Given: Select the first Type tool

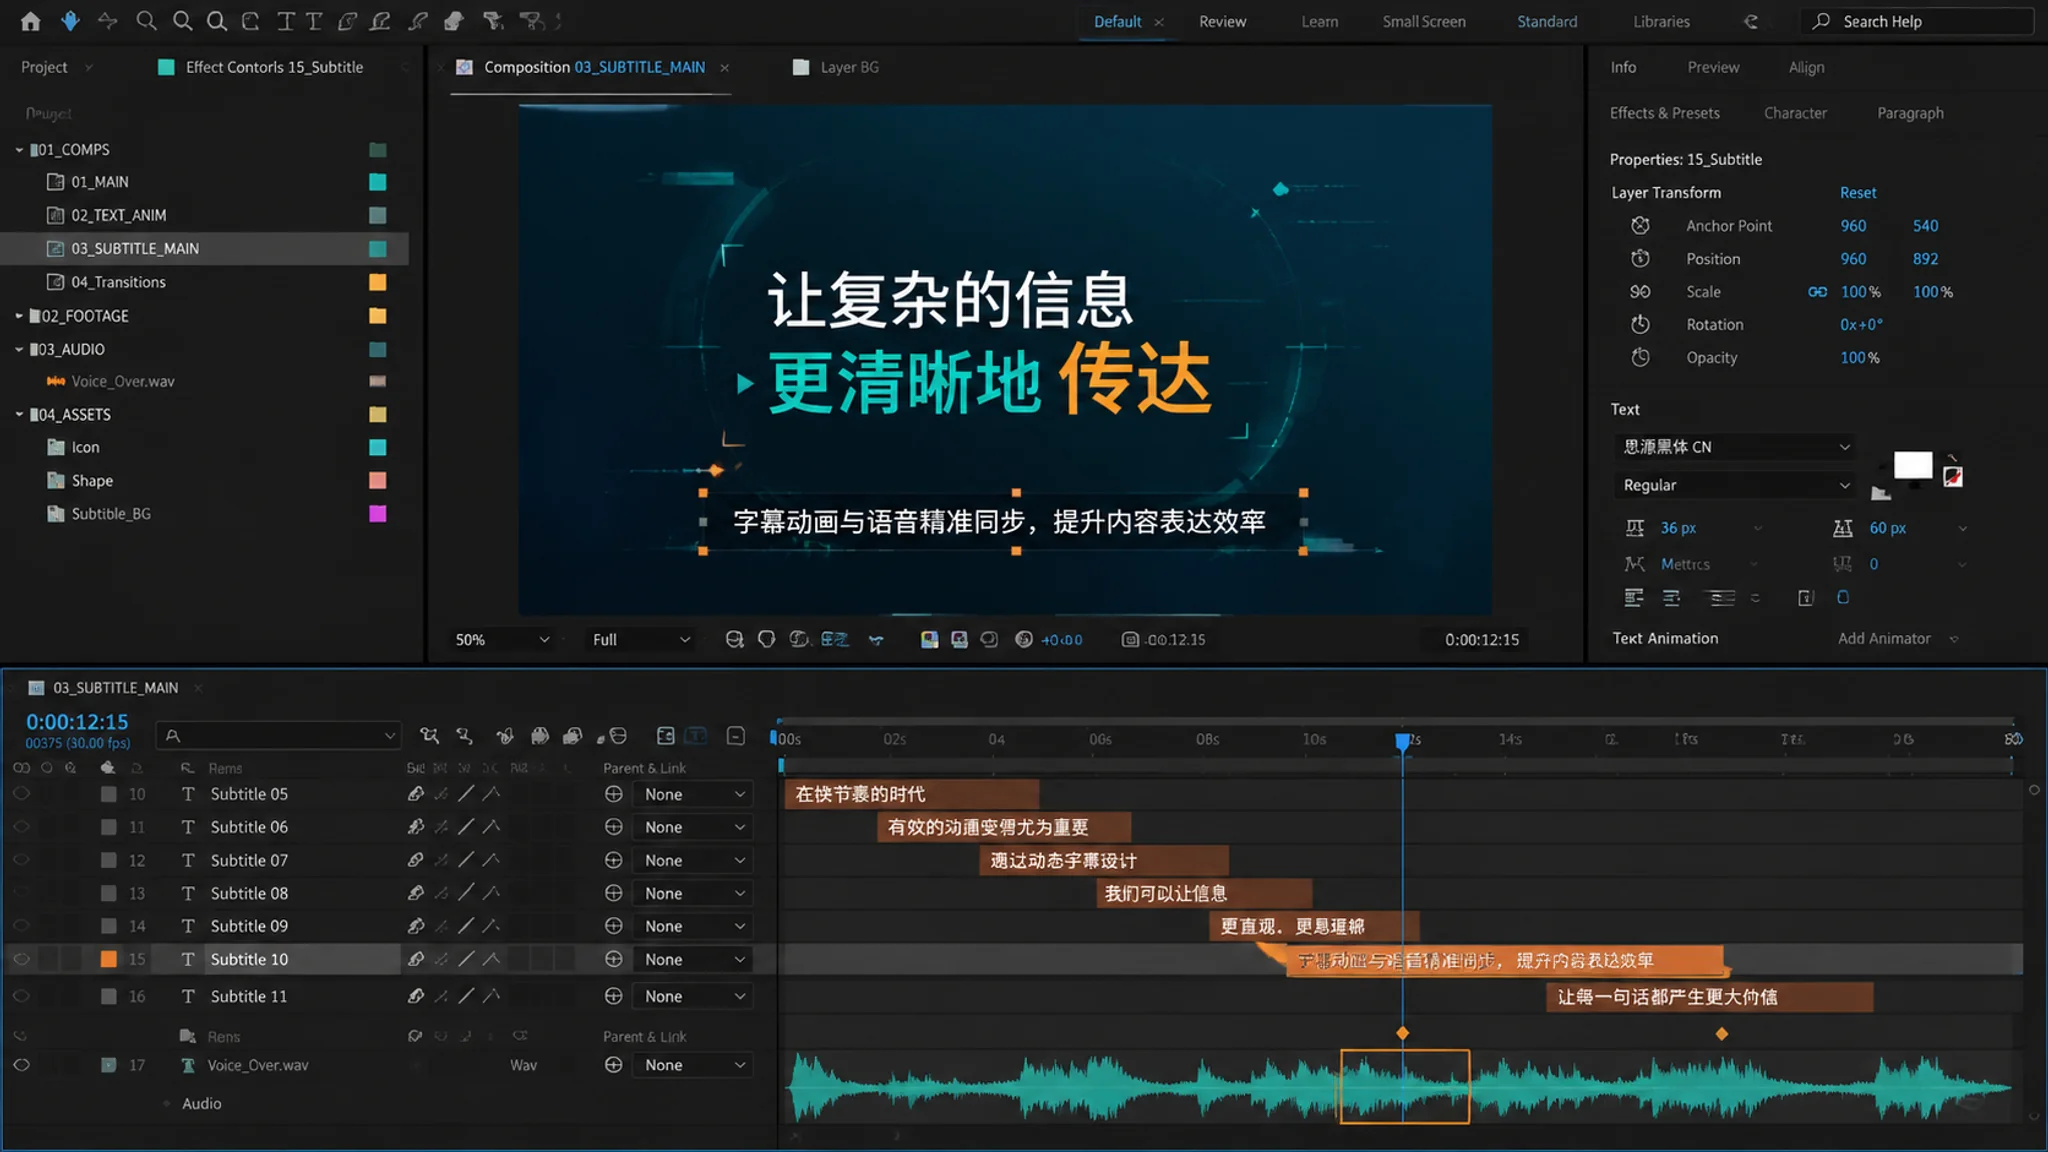Looking at the screenshot, I should tap(286, 21).
